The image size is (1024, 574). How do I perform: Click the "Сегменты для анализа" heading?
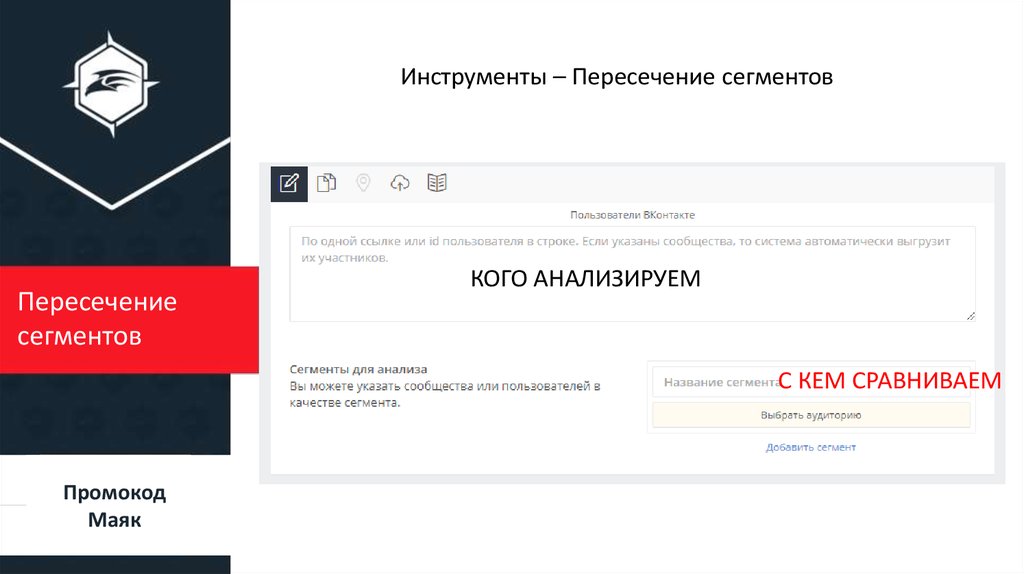pyautogui.click(x=358, y=369)
